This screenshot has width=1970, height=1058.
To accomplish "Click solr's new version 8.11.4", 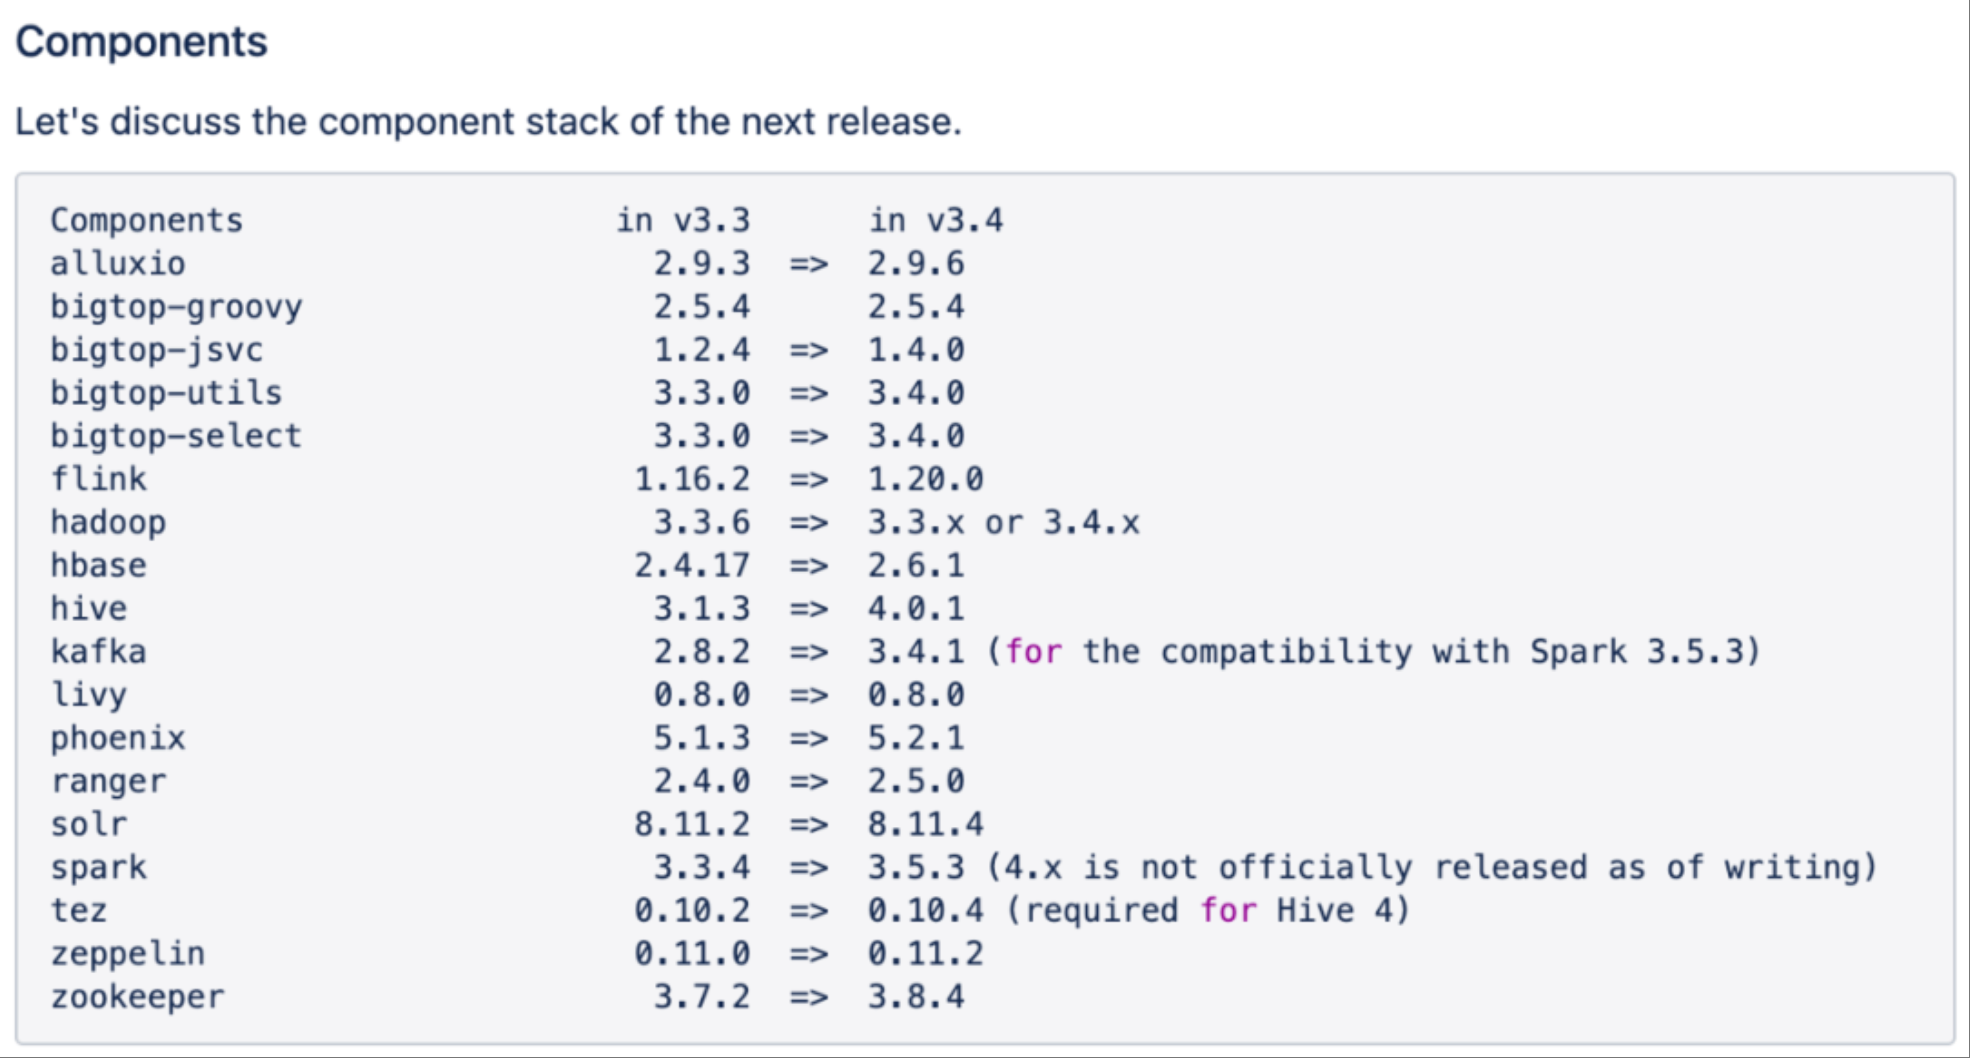I will click(925, 824).
